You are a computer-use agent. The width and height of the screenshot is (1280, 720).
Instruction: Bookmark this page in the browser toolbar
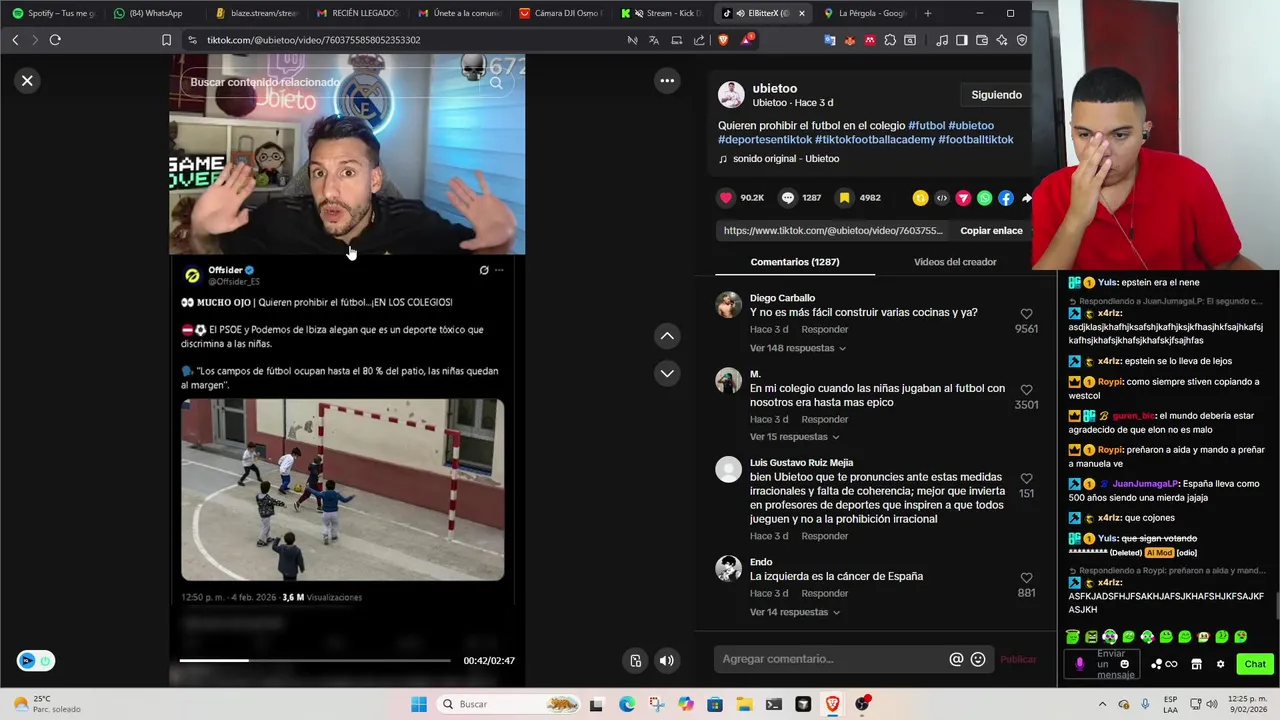(166, 40)
